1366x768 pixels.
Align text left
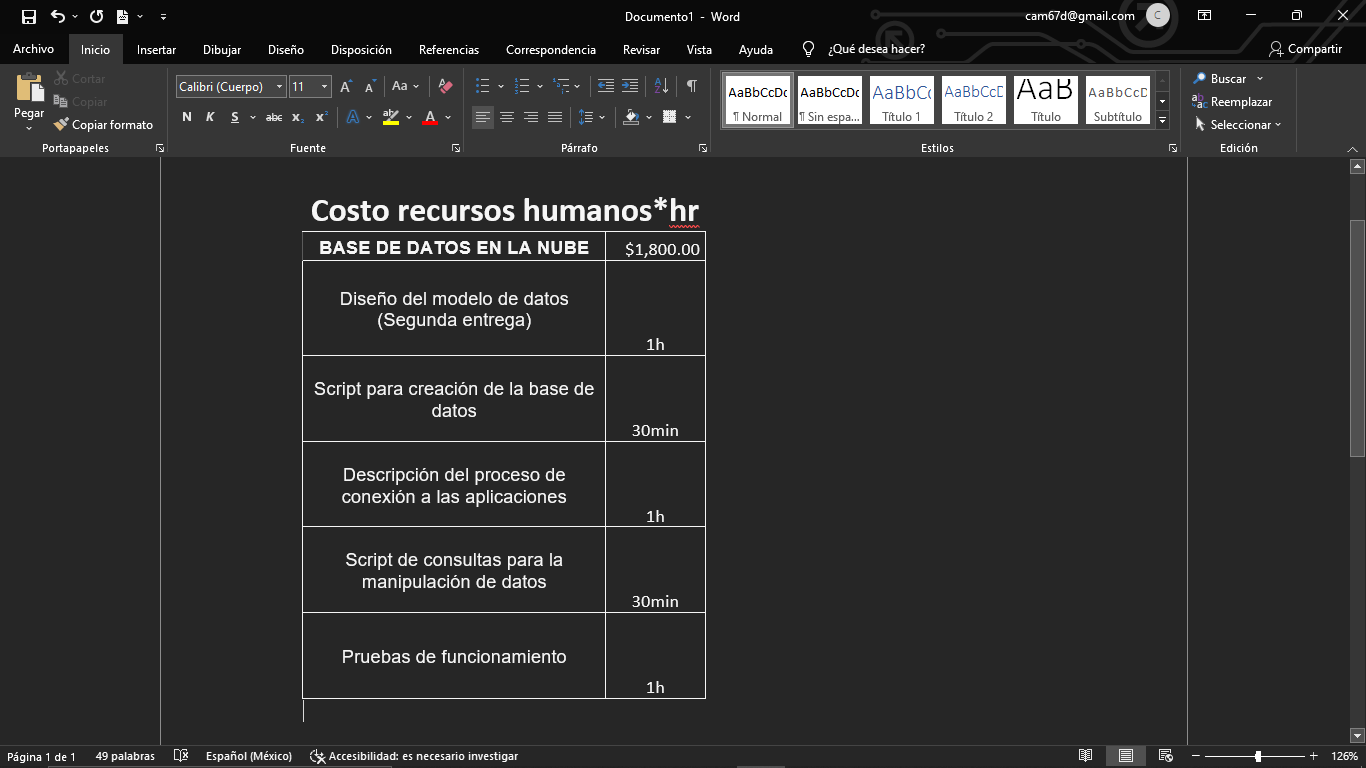point(483,117)
